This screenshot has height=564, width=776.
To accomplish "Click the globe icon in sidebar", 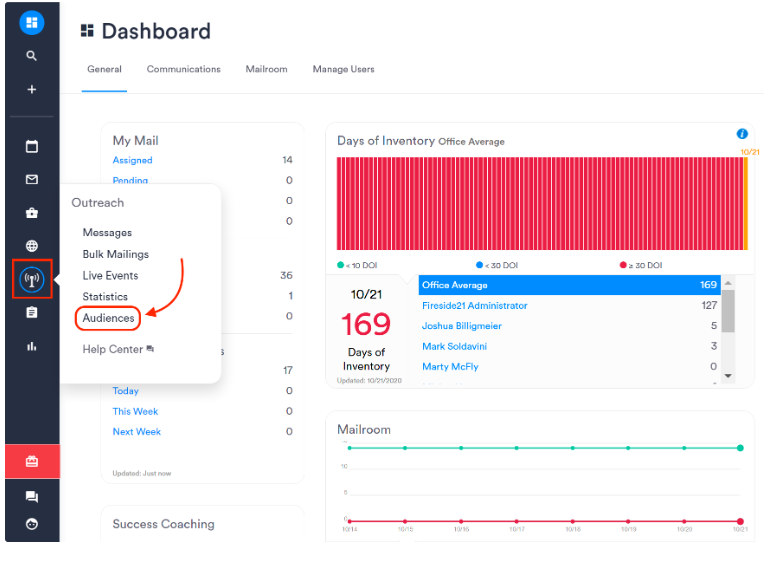I will pos(31,246).
